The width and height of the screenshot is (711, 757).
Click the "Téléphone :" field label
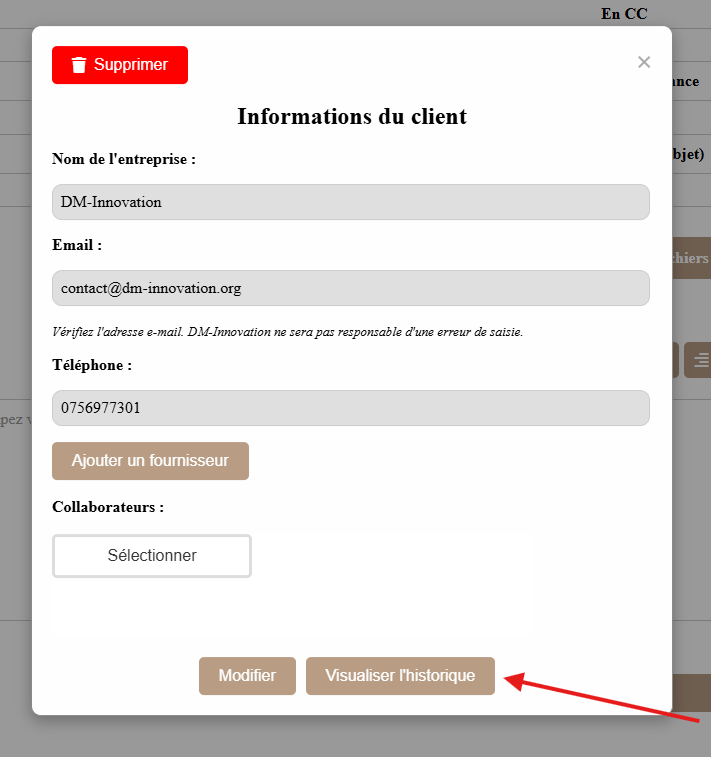point(92,365)
